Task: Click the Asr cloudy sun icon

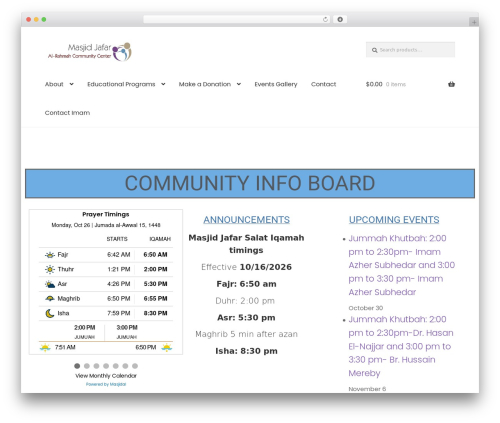Action: pos(50,284)
